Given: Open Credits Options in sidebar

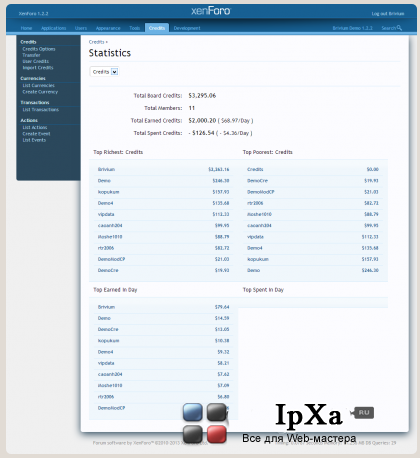Looking at the screenshot, I should tap(39, 49).
